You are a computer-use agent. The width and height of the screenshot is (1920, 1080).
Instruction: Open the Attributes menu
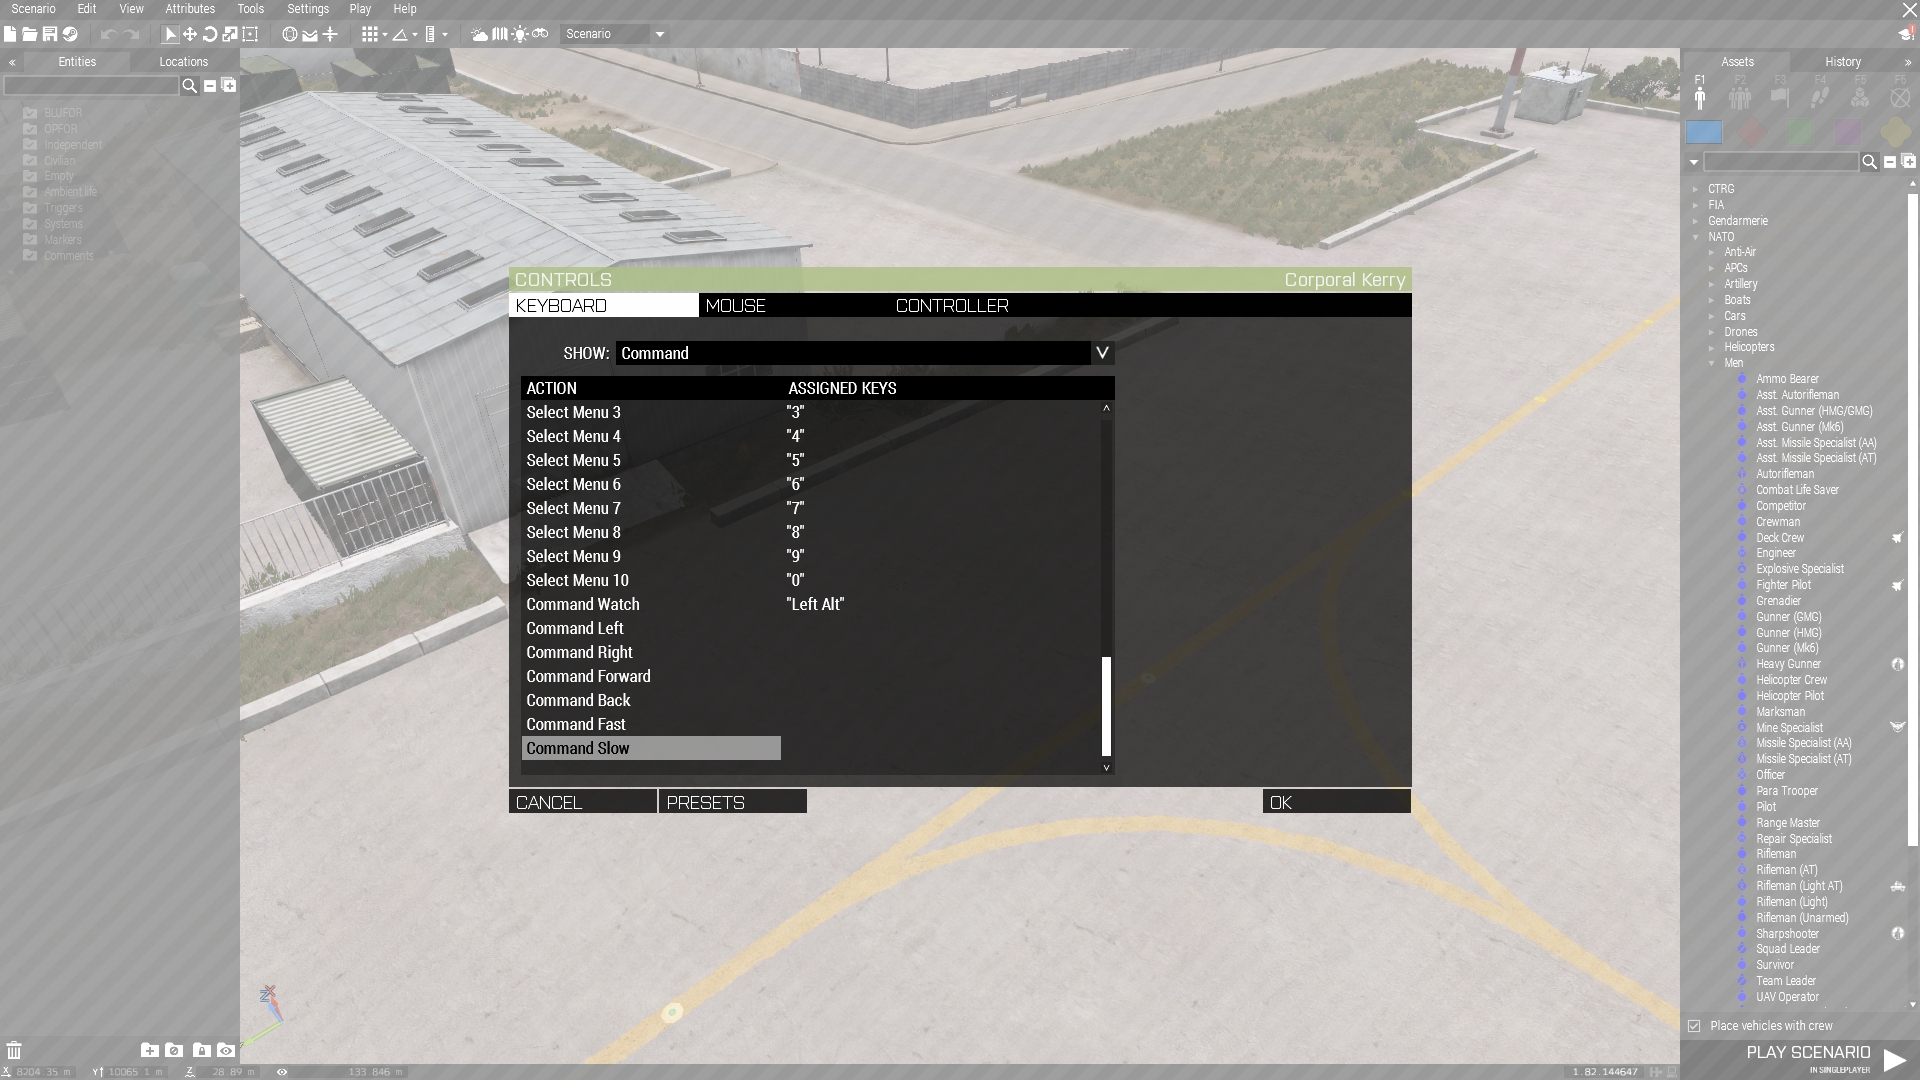(x=190, y=9)
